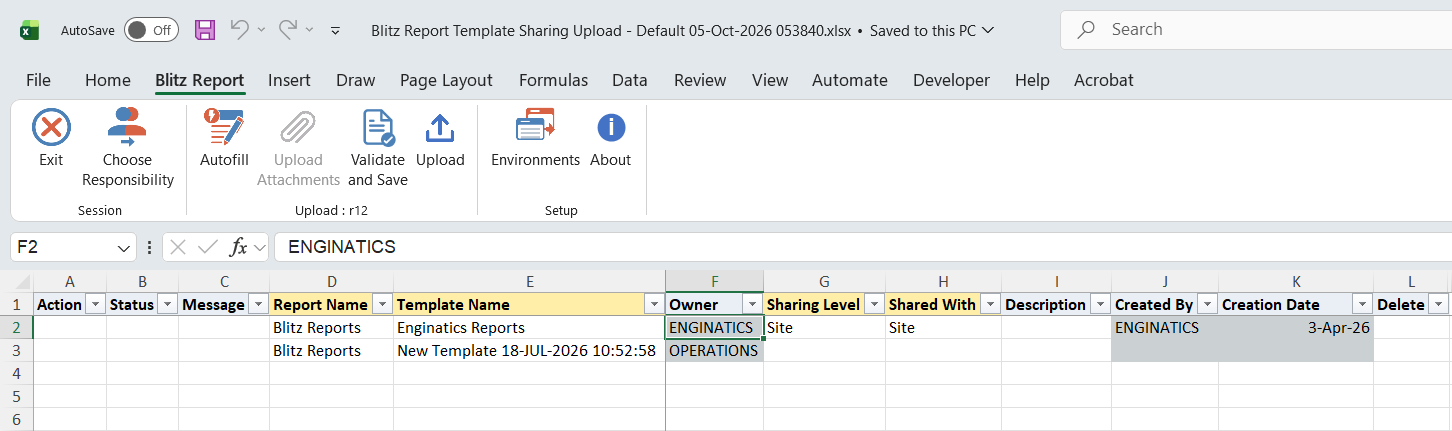The image size is (1452, 431).
Task: Open the Shared With filter dropdown
Action: pos(990,304)
